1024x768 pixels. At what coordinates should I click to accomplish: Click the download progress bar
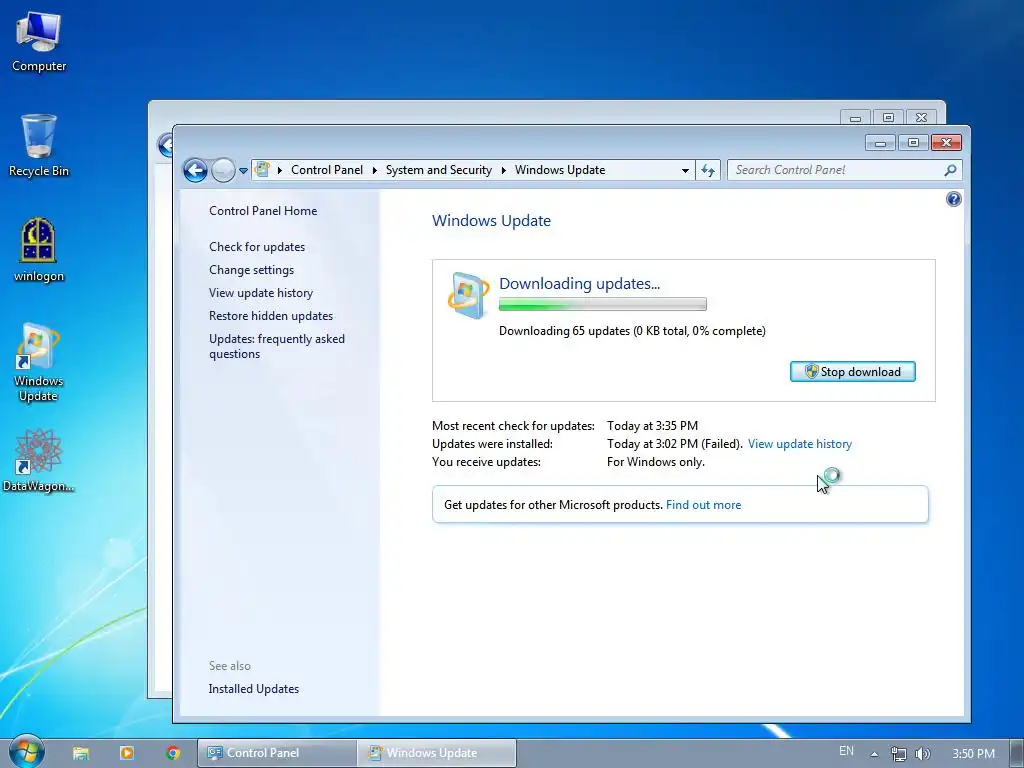[x=602, y=304]
